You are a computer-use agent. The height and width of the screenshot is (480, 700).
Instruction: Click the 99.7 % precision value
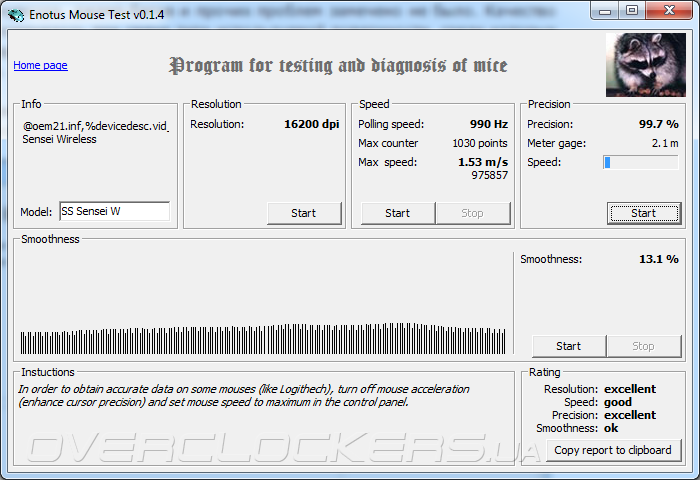click(x=658, y=124)
